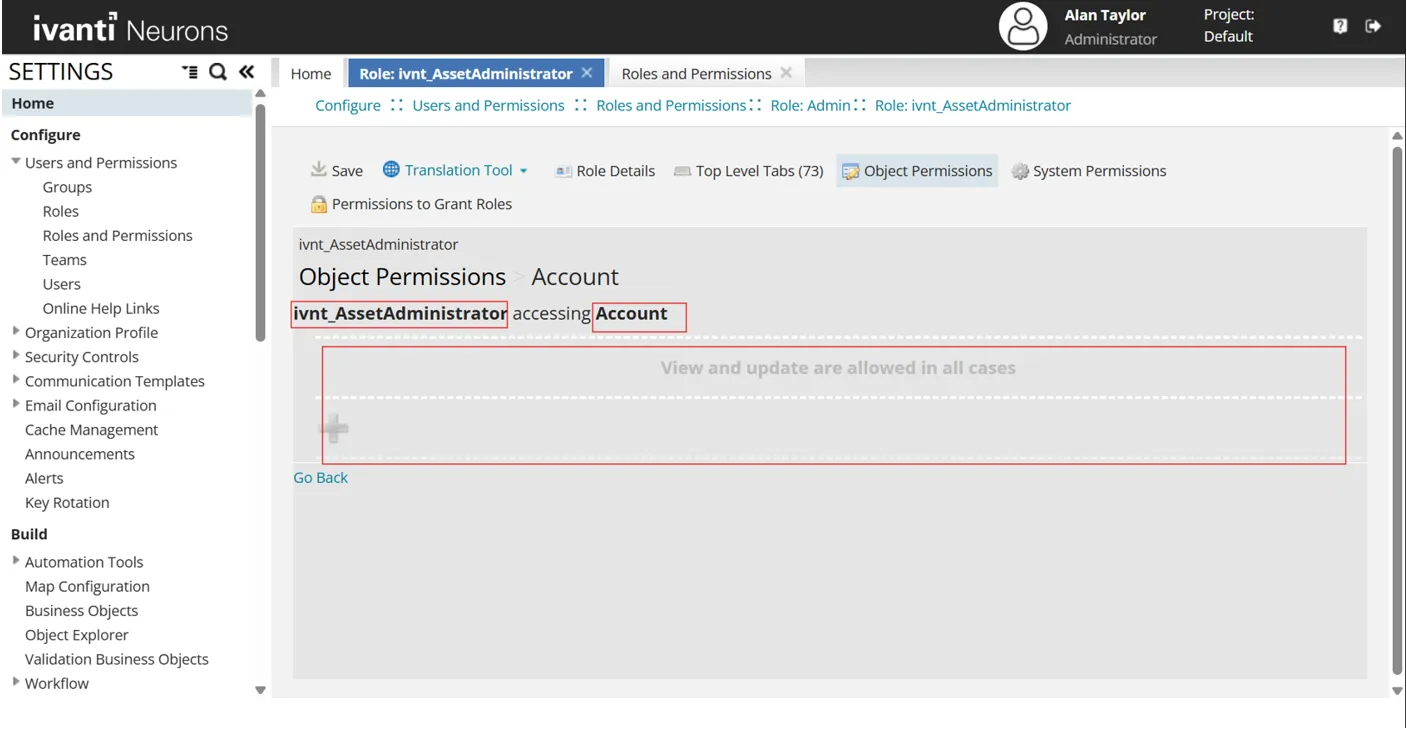Open Online Help Links in sidebar
Viewport: 1407px width, 733px height.
tap(101, 309)
